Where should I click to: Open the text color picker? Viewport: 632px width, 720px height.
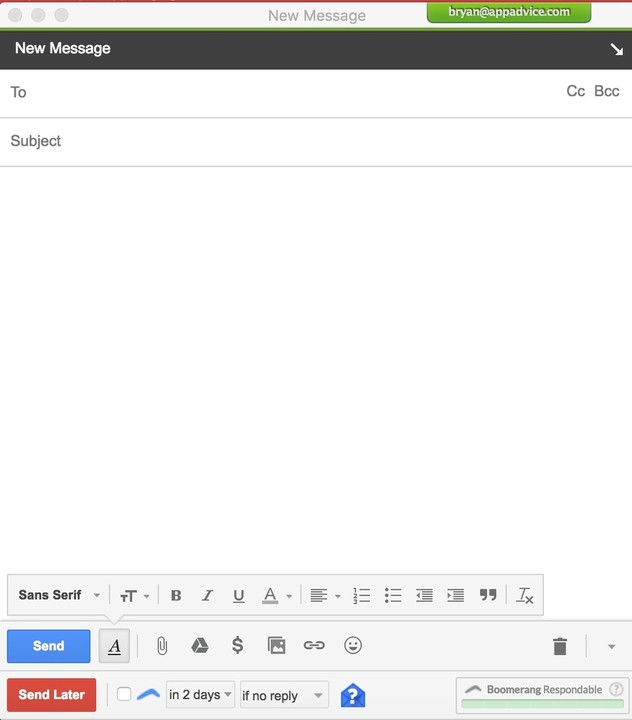coord(276,595)
